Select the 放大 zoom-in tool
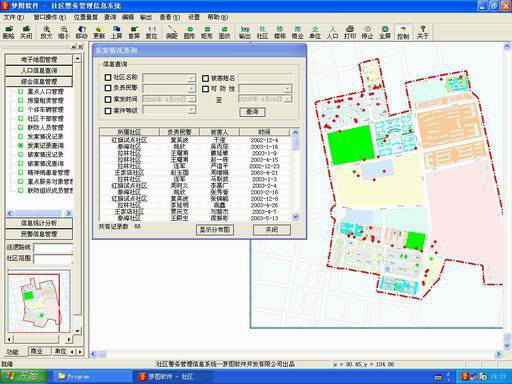 click(x=46, y=32)
